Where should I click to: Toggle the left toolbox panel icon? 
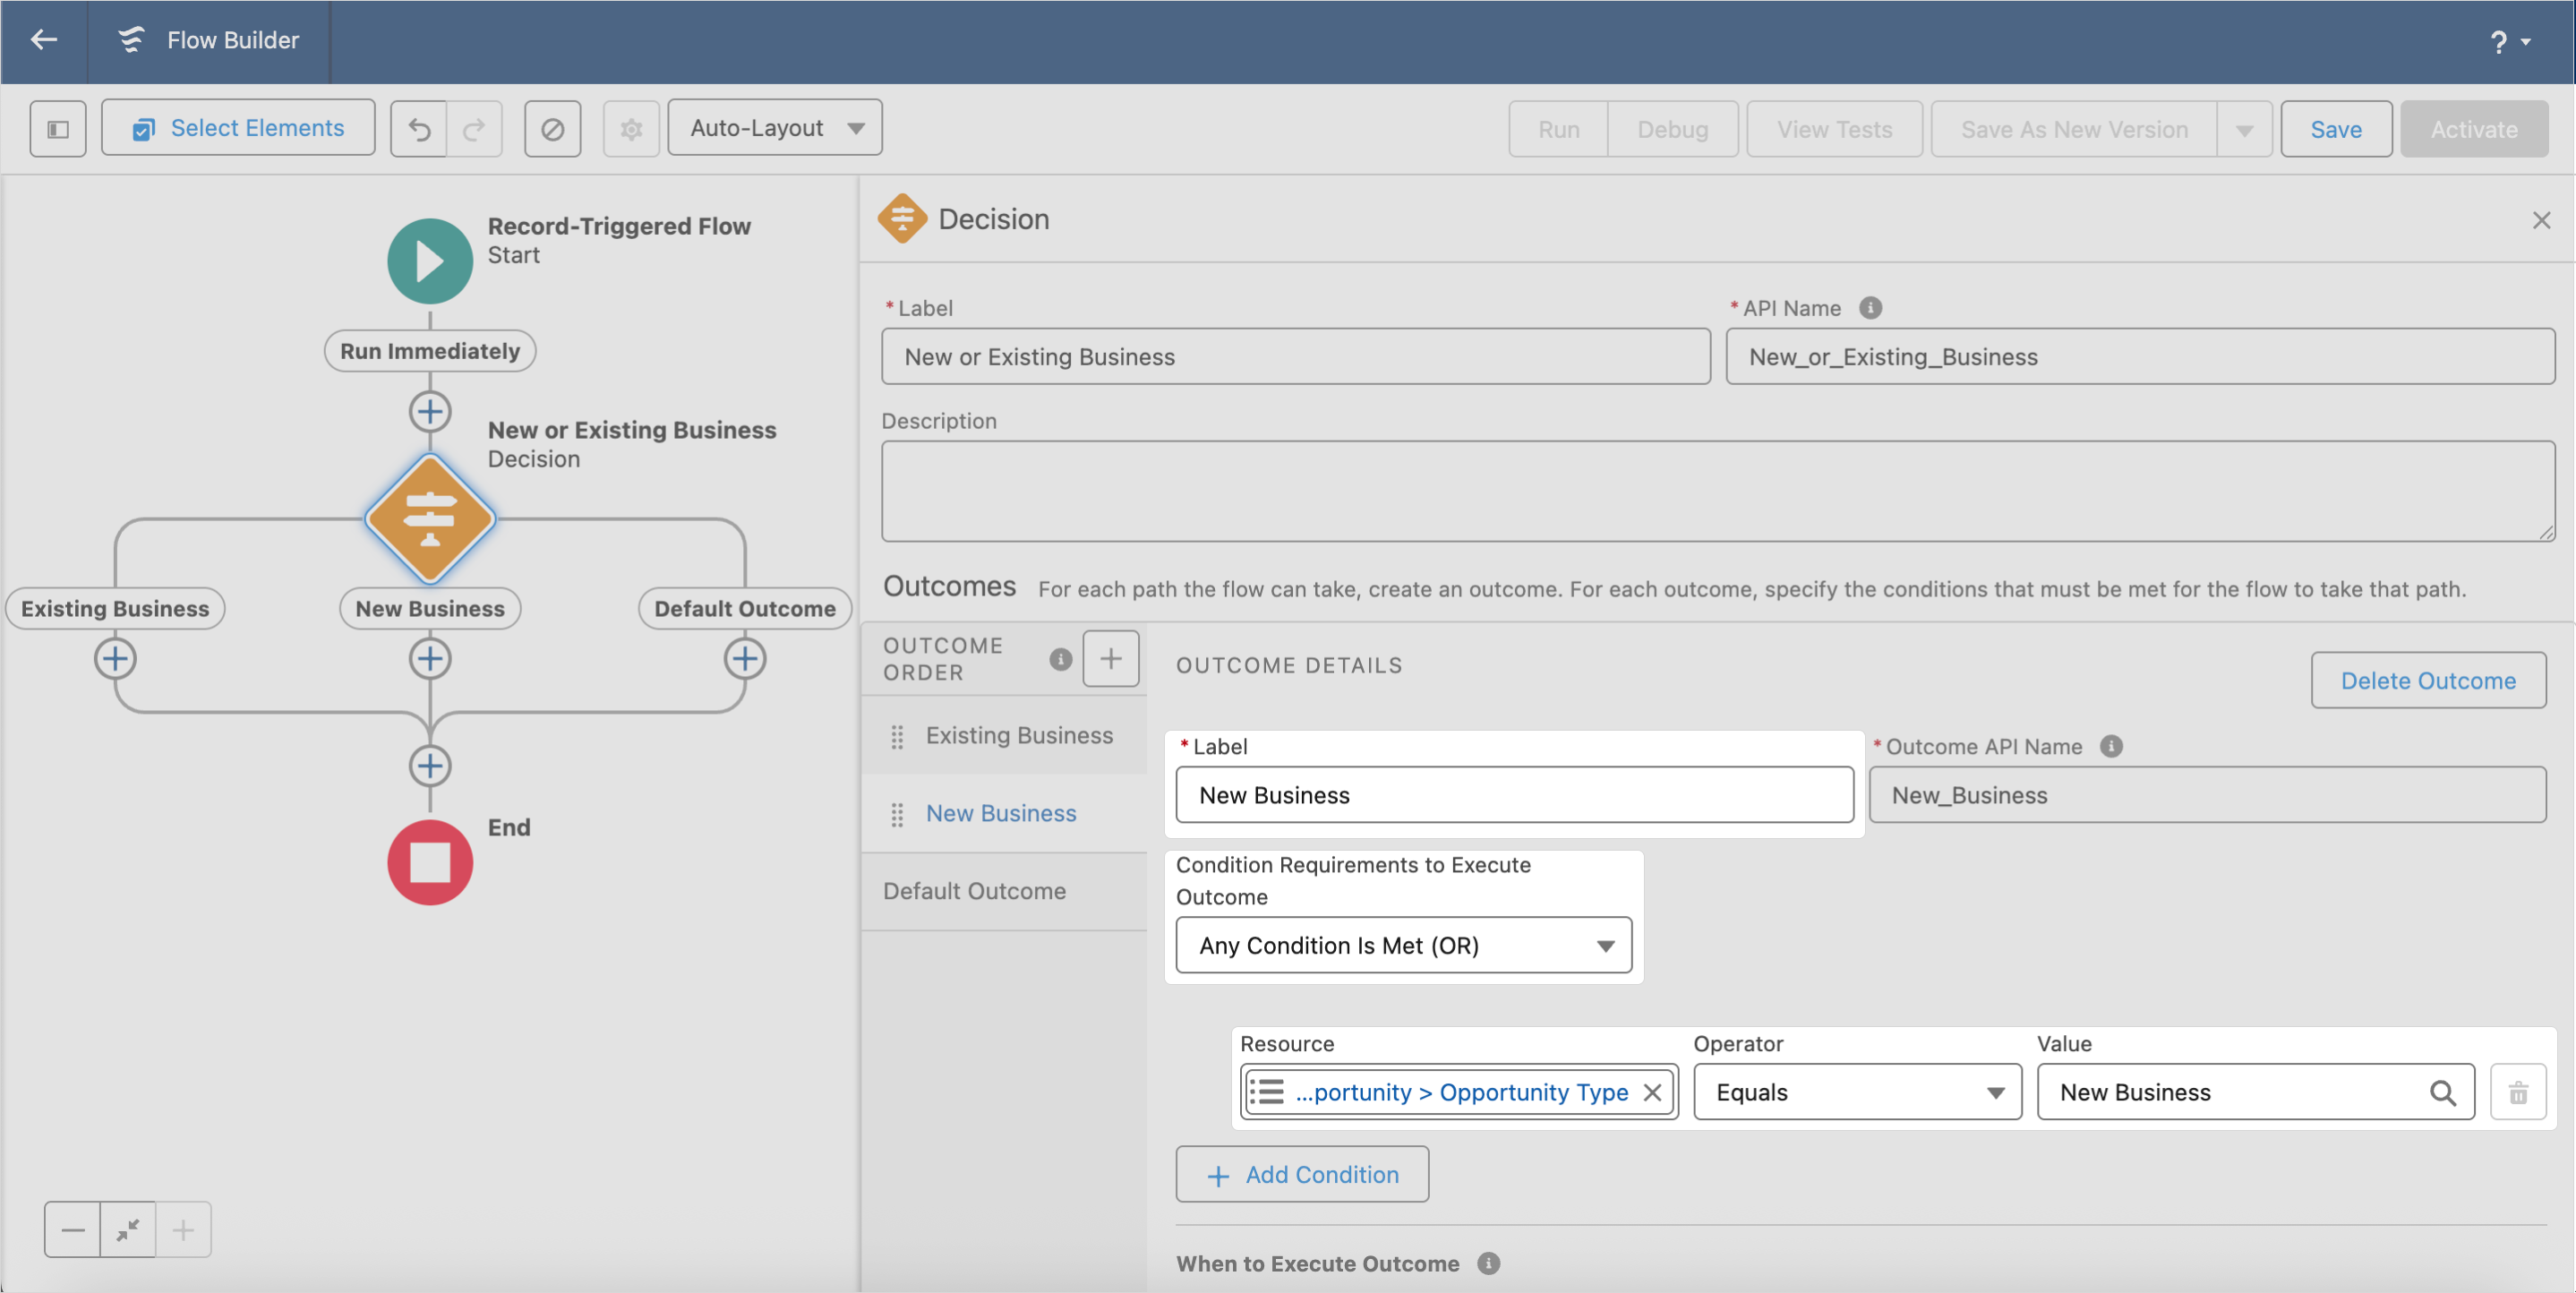click(58, 129)
